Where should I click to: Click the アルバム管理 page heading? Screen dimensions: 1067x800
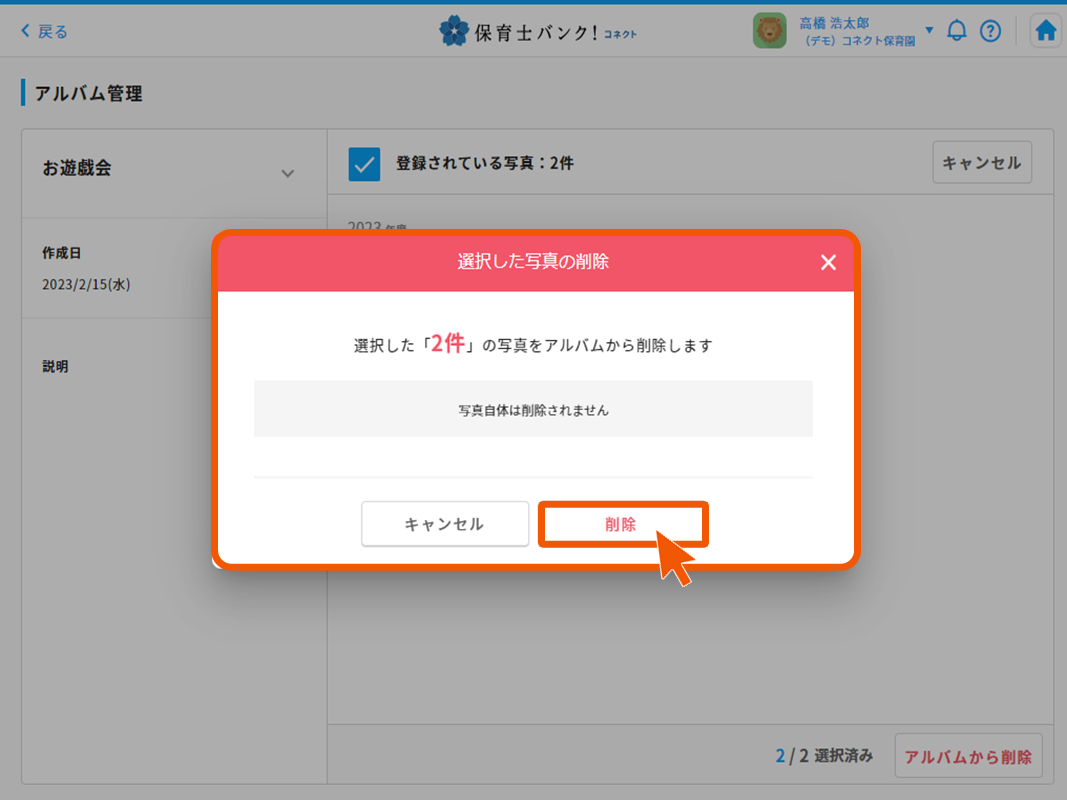click(88, 94)
